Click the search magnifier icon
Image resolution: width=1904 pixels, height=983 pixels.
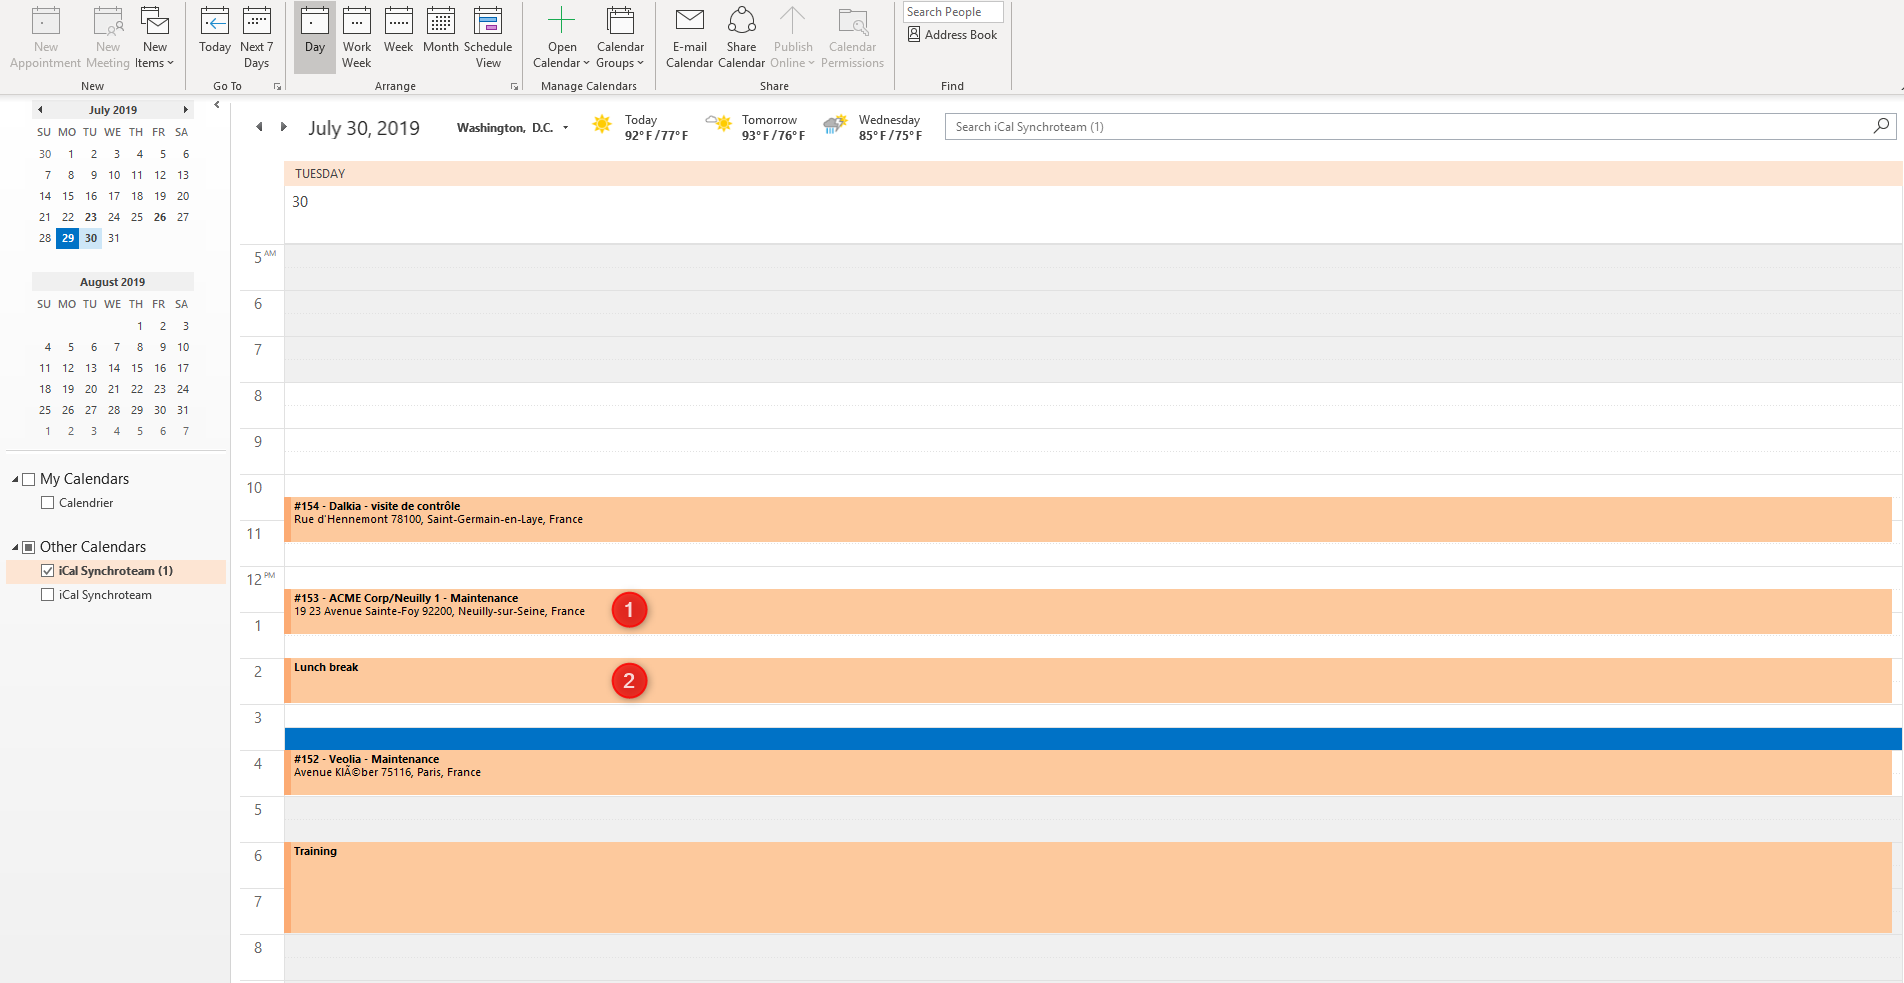click(1882, 126)
